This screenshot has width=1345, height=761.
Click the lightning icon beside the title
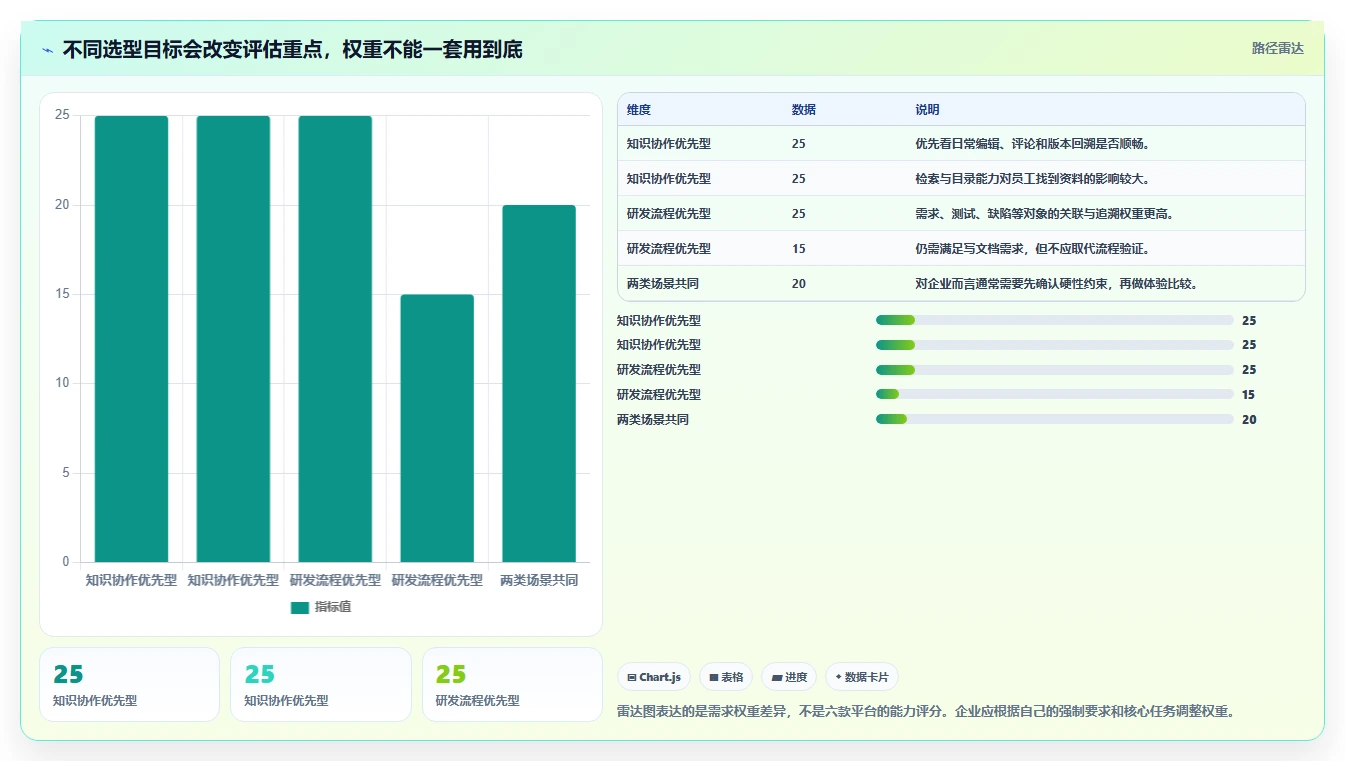click(x=47, y=50)
